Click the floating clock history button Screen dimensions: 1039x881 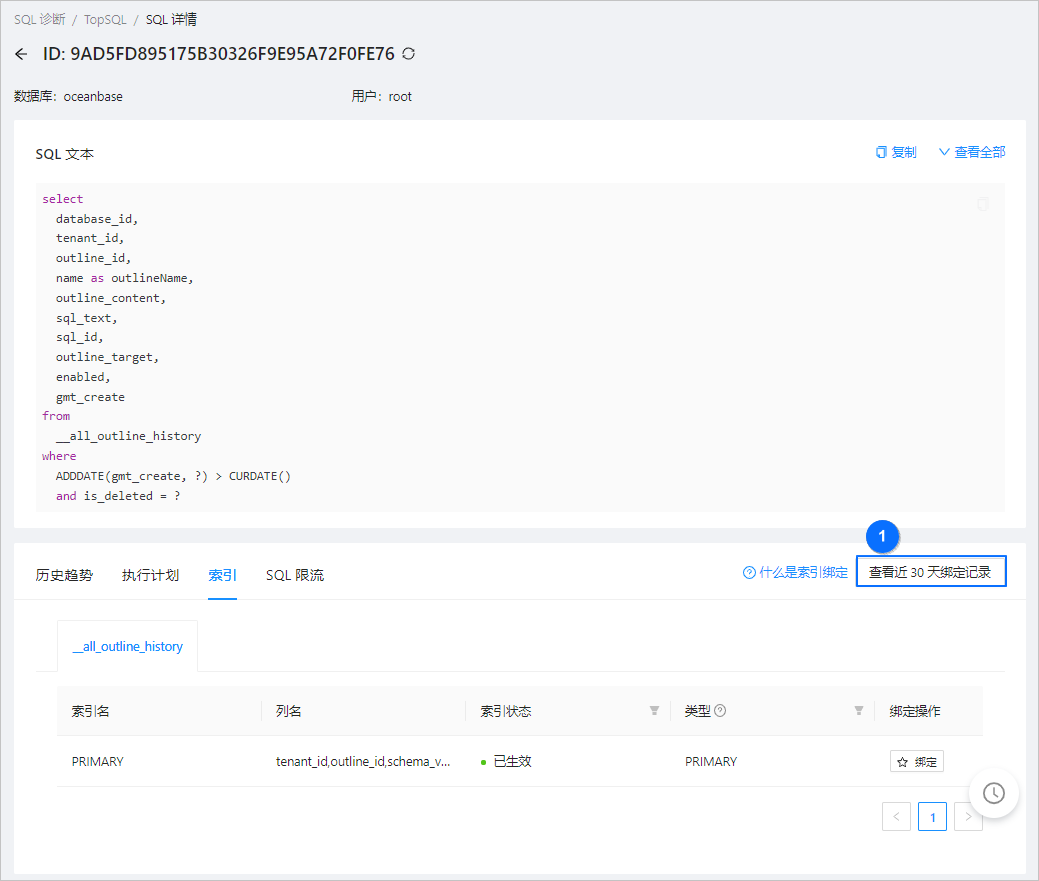tap(993, 793)
